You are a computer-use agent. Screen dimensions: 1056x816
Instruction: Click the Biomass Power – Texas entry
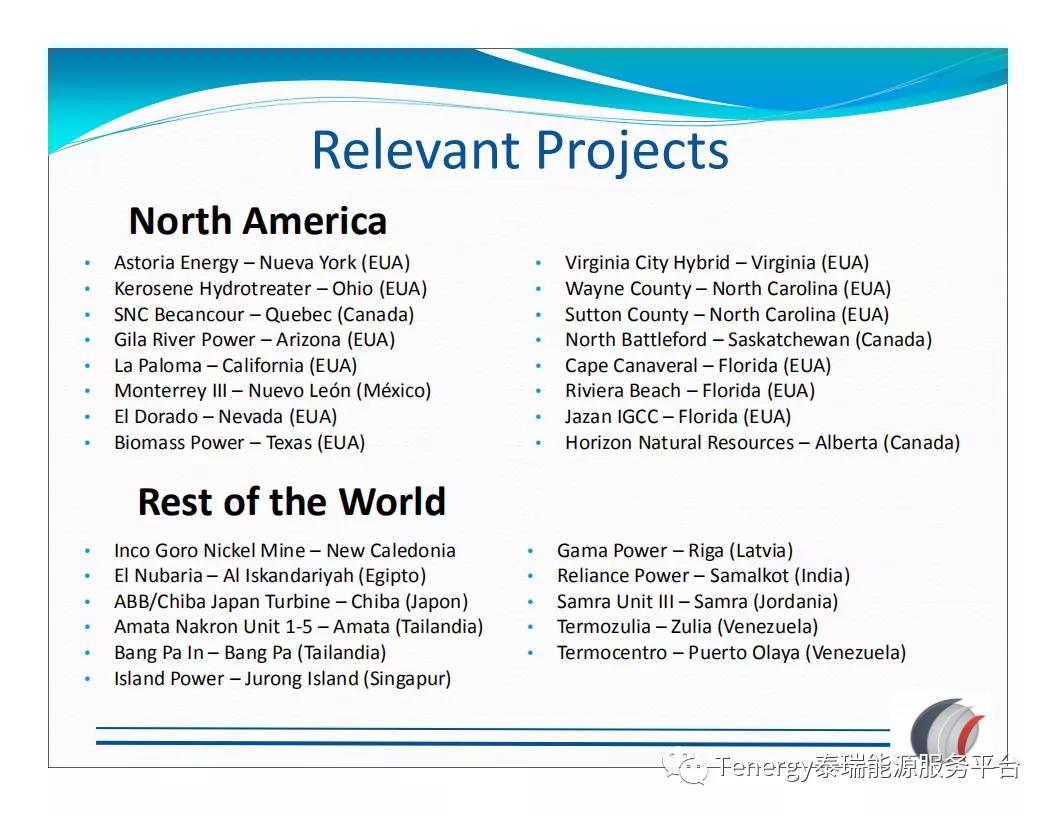click(239, 442)
